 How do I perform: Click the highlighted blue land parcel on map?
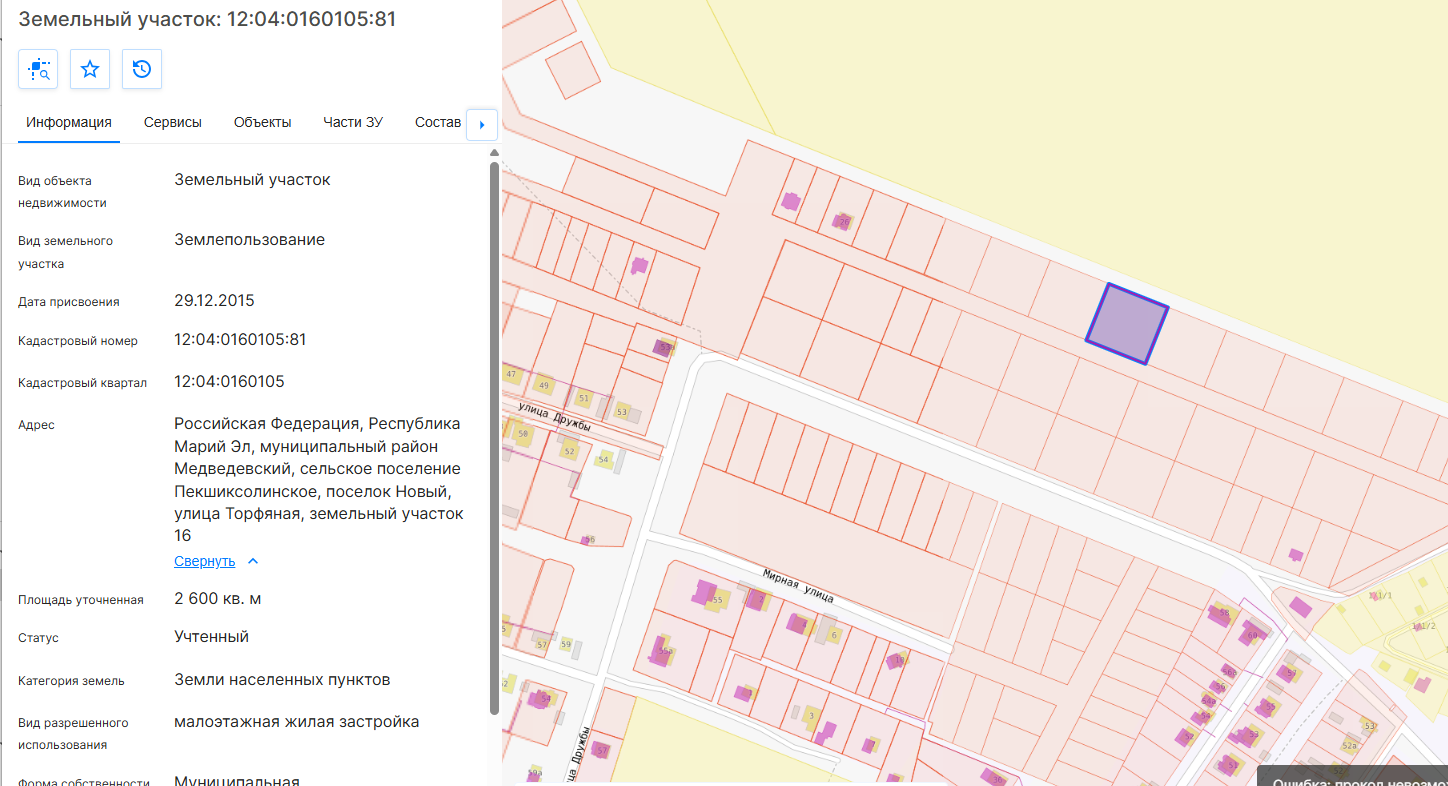[x=1127, y=323]
